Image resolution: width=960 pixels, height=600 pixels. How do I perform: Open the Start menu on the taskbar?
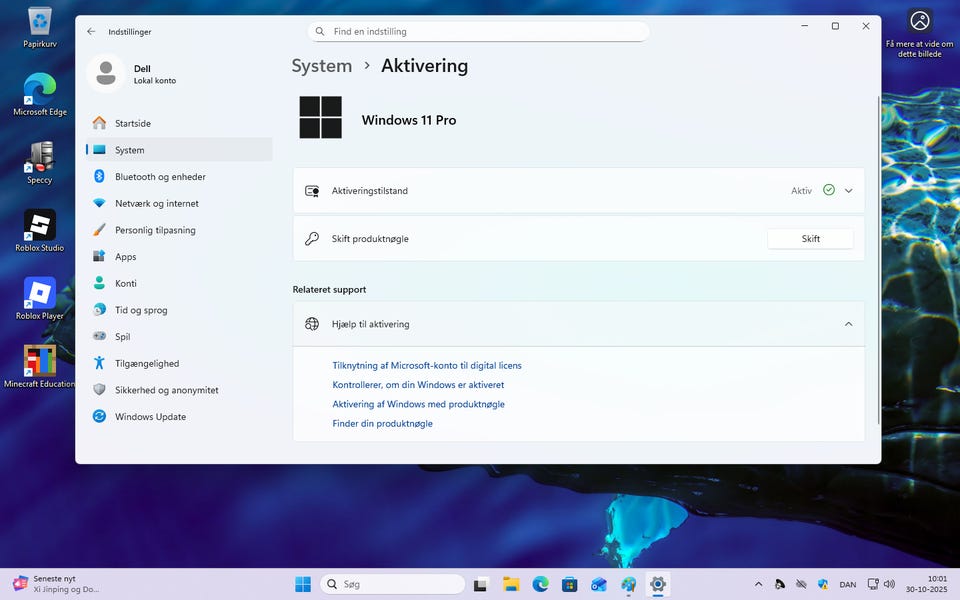tap(302, 584)
